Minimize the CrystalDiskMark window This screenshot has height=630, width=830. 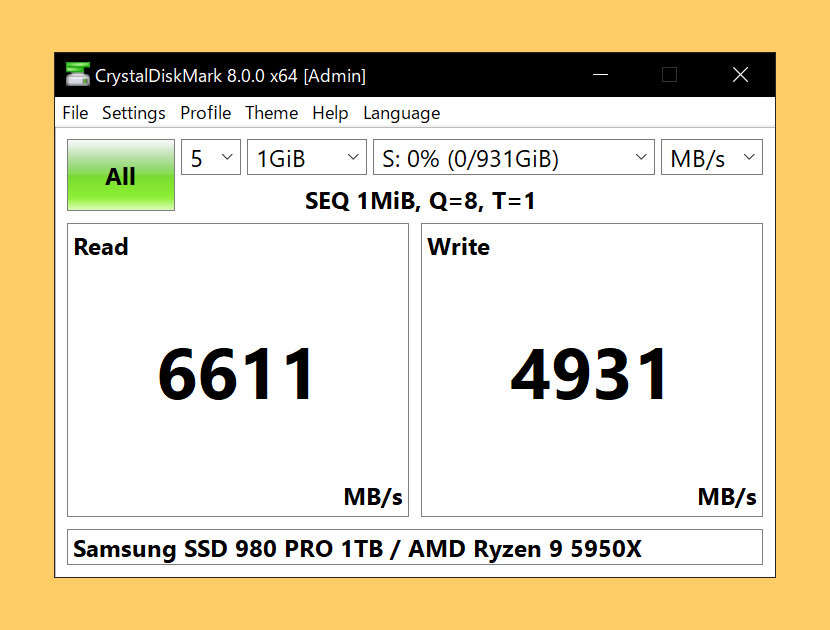(600, 75)
